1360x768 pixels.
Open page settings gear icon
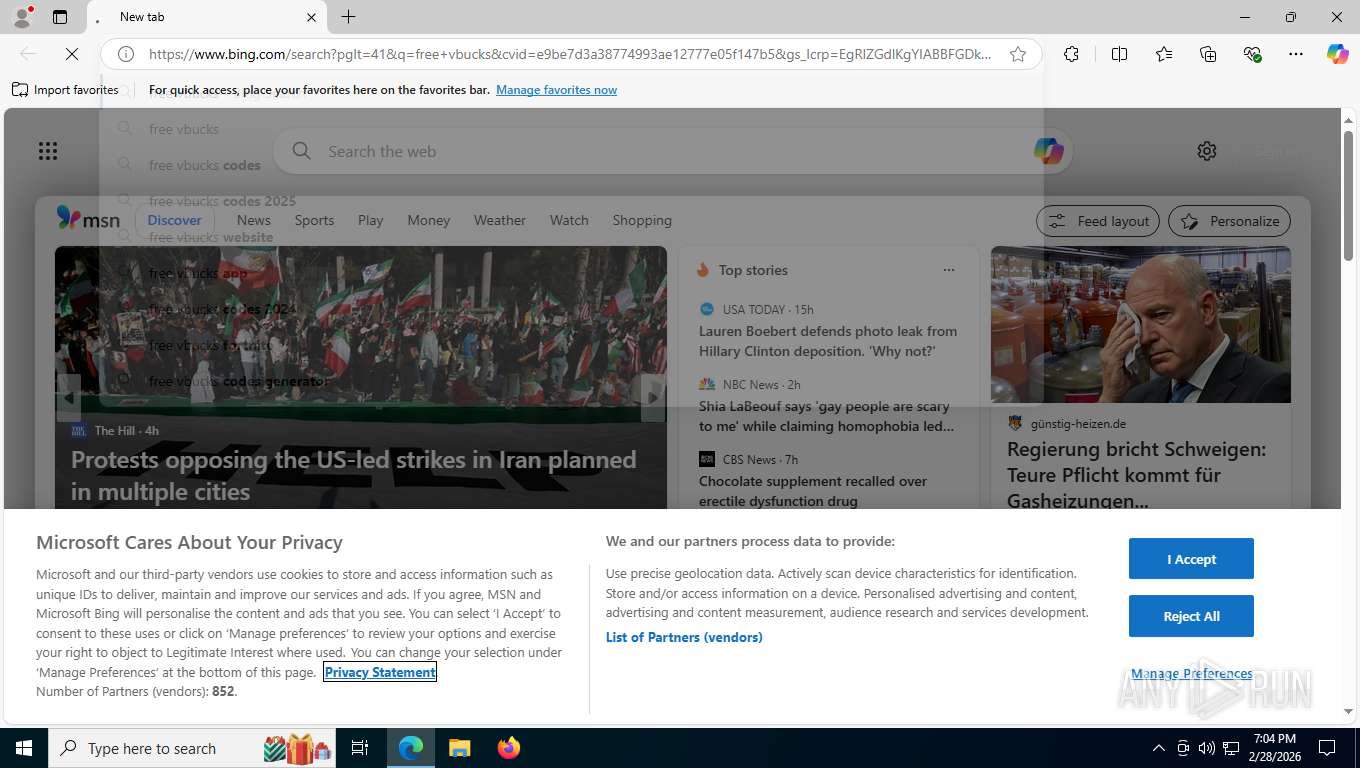pyautogui.click(x=1207, y=151)
